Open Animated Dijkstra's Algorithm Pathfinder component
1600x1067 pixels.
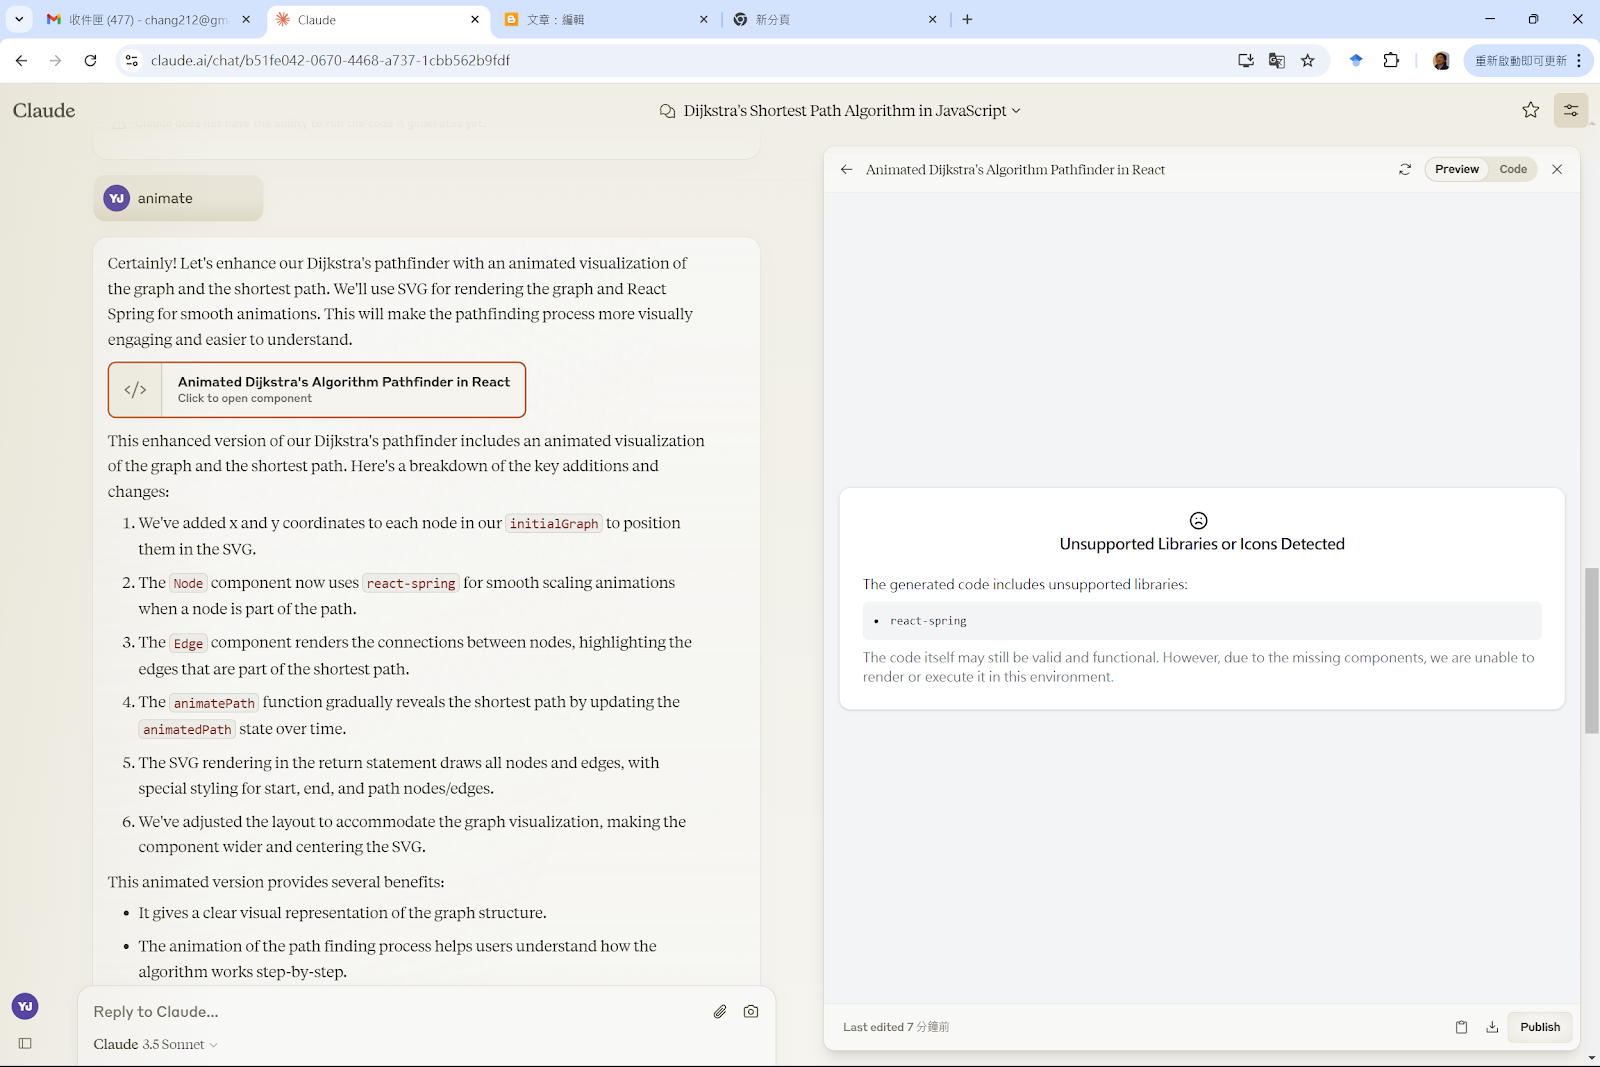point(317,390)
